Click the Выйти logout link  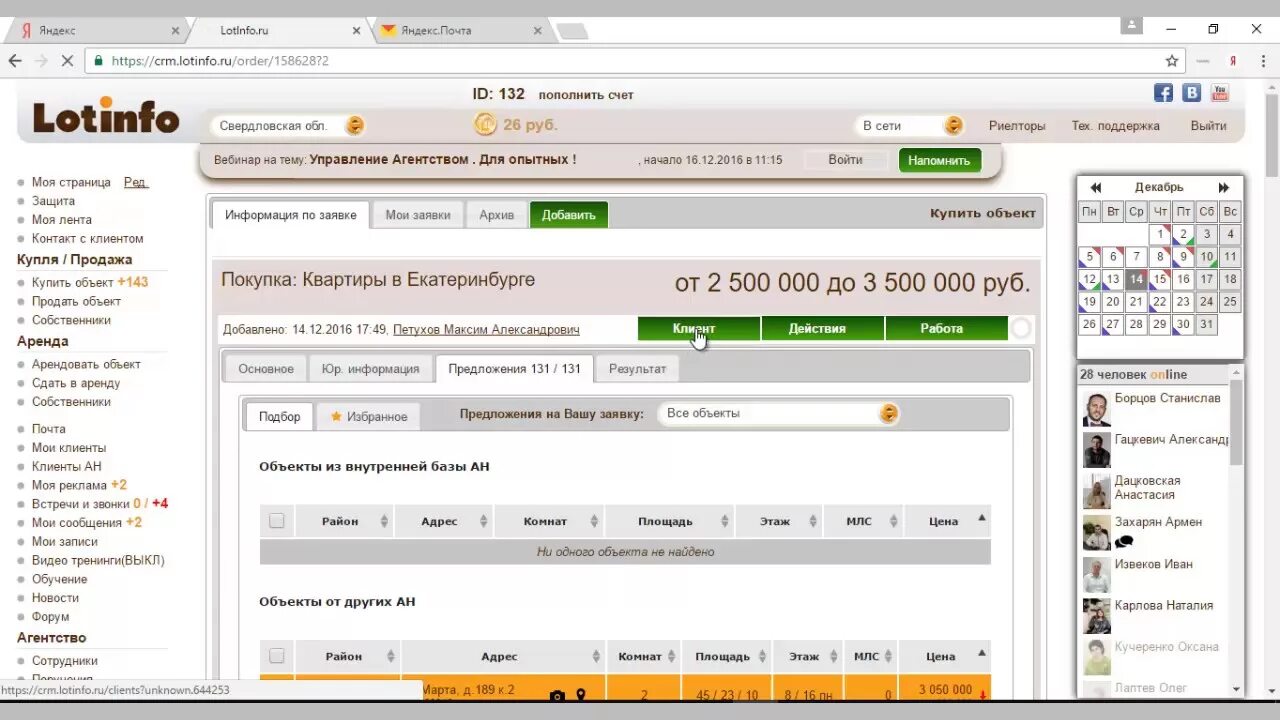(1208, 126)
